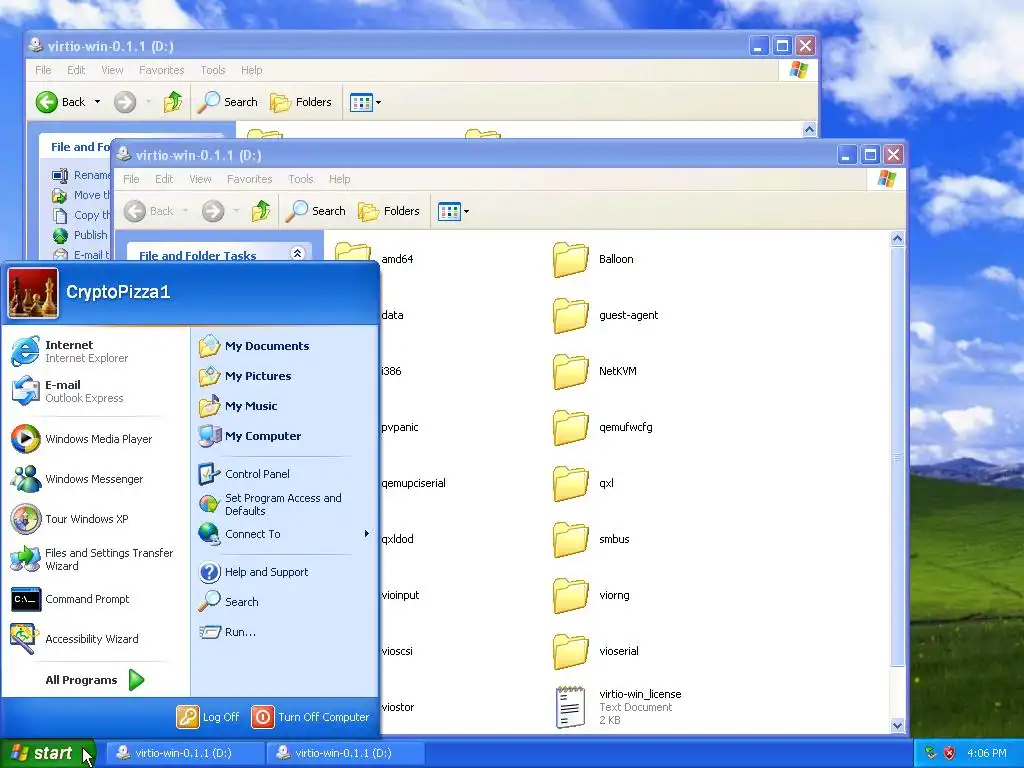This screenshot has width=1024, height=768.
Task: Collapse File and Folder Tasks panel
Action: (297, 253)
